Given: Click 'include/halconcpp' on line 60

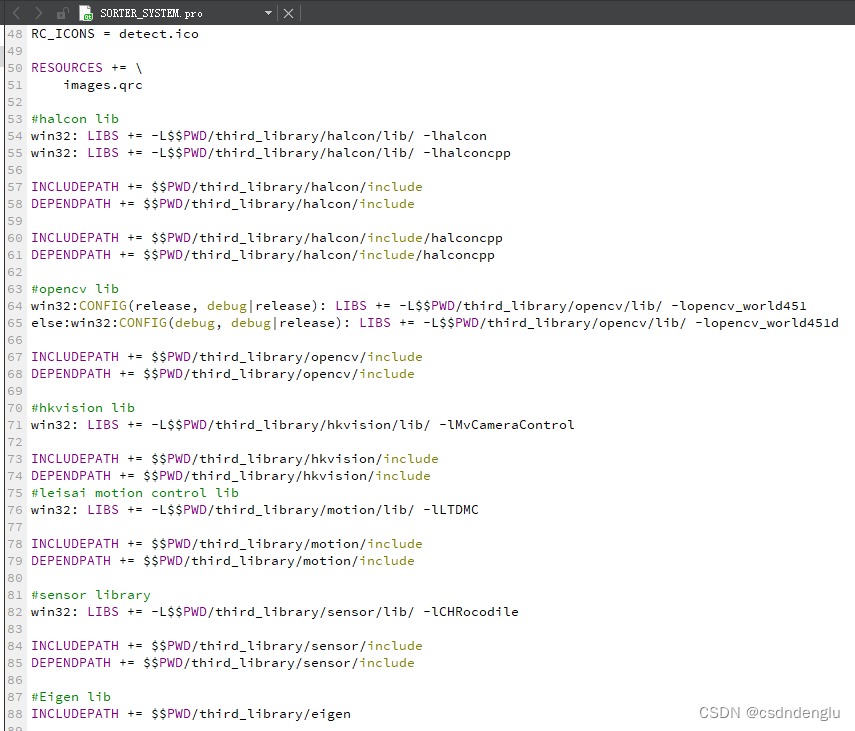Looking at the screenshot, I should (x=435, y=238).
